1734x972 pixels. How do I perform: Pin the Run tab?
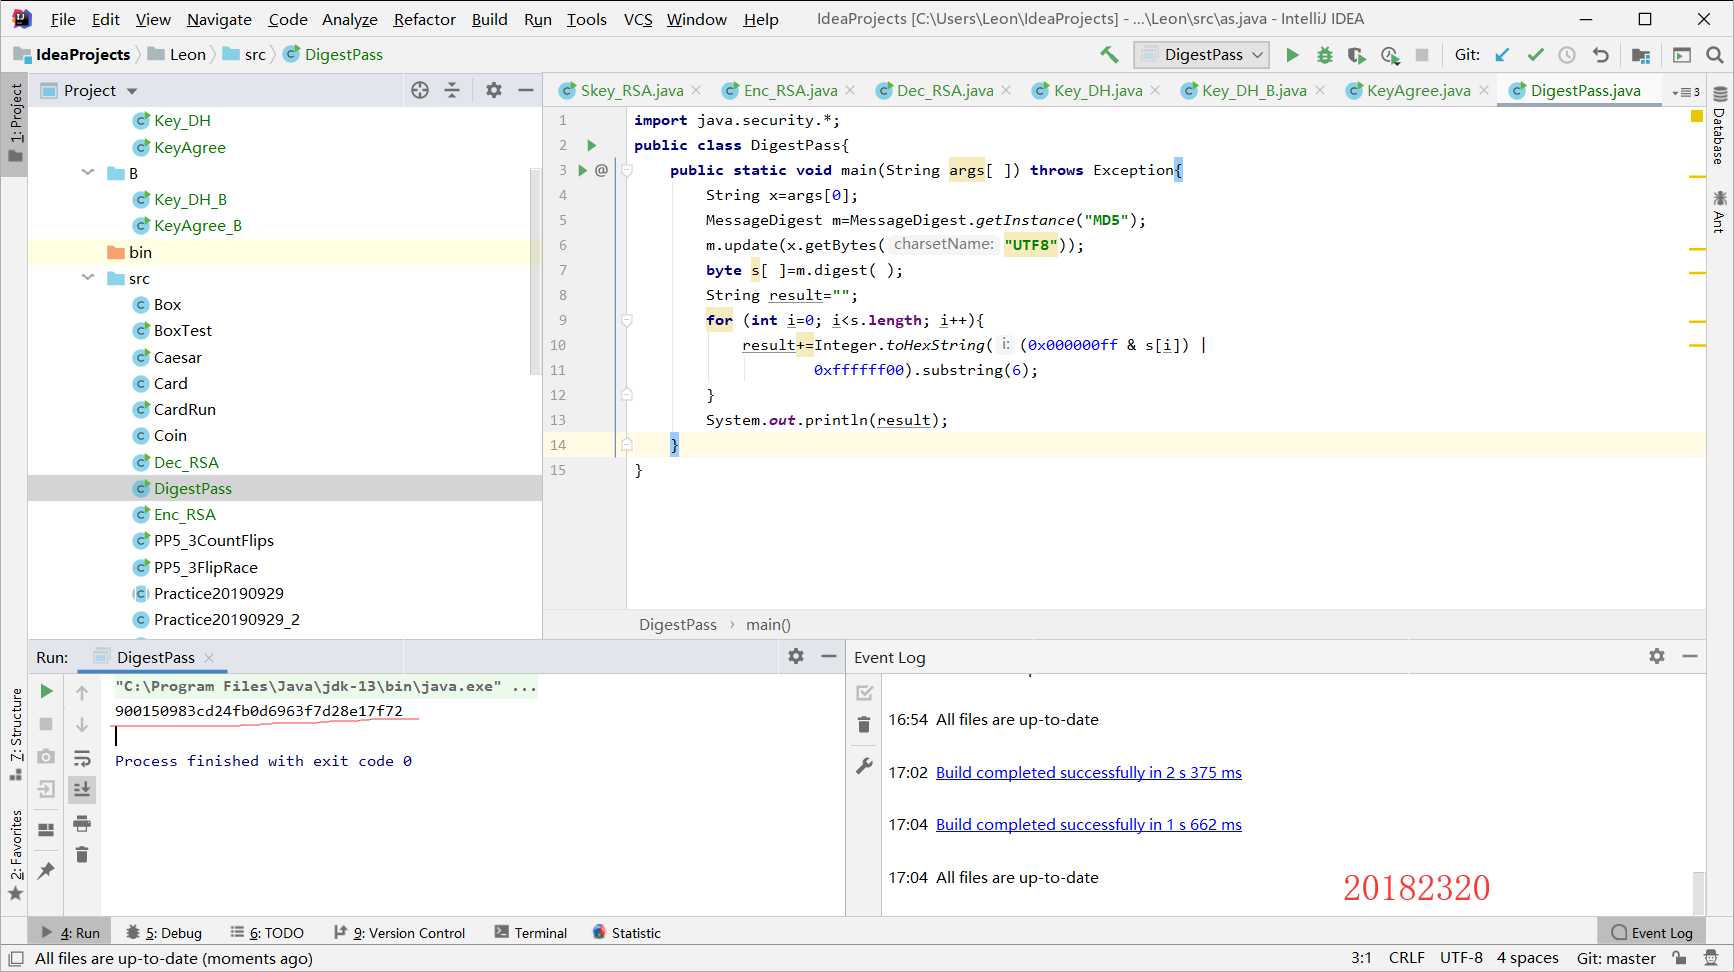tap(46, 871)
